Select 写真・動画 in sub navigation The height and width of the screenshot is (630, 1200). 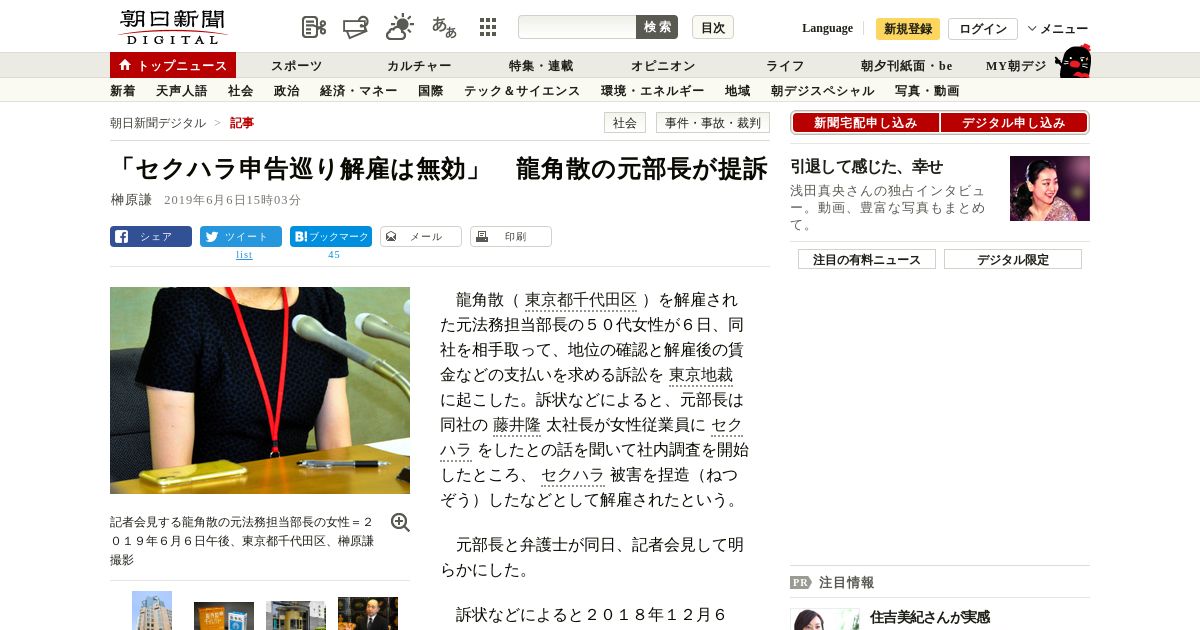[927, 91]
